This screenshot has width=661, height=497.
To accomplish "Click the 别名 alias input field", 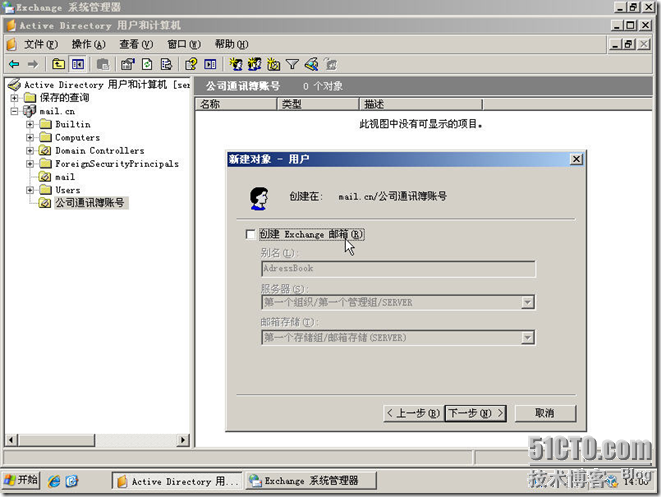I will 398,269.
